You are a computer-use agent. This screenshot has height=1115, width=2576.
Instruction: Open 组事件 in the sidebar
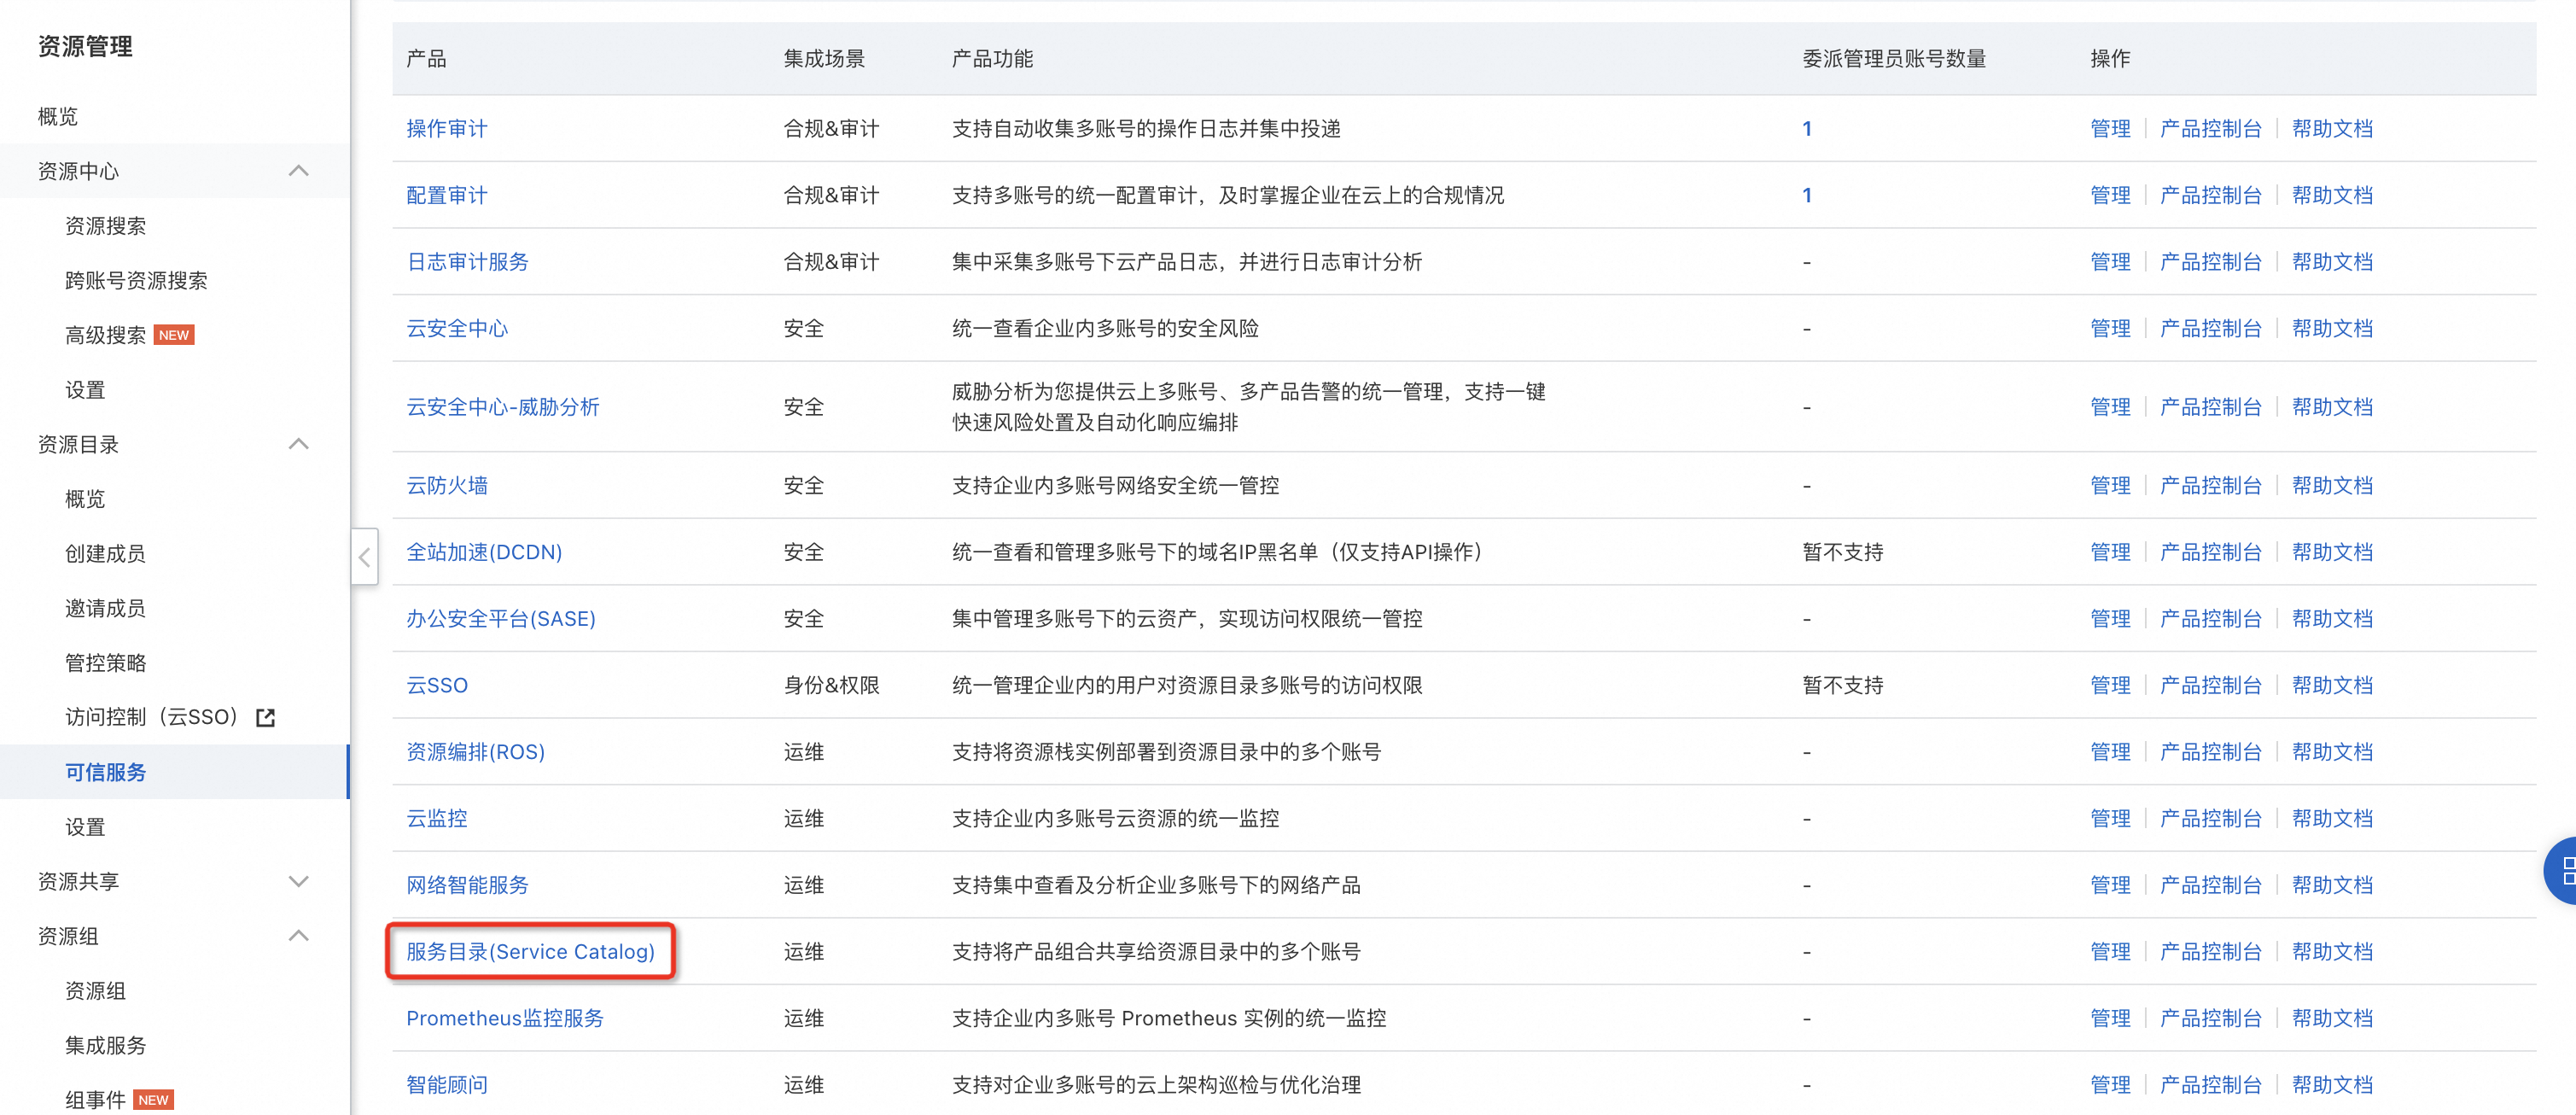[x=95, y=1099]
